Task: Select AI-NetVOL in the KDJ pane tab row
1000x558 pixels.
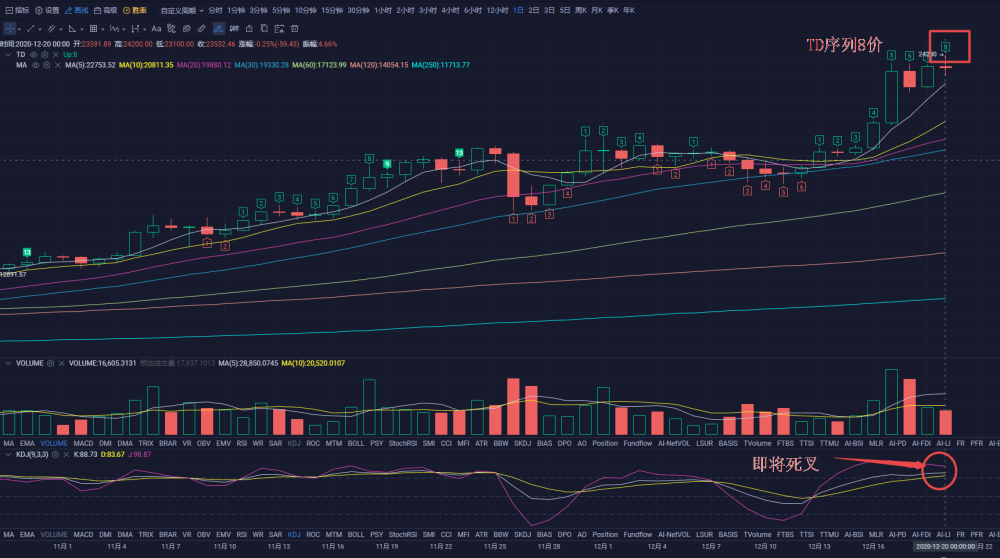Action: point(674,534)
